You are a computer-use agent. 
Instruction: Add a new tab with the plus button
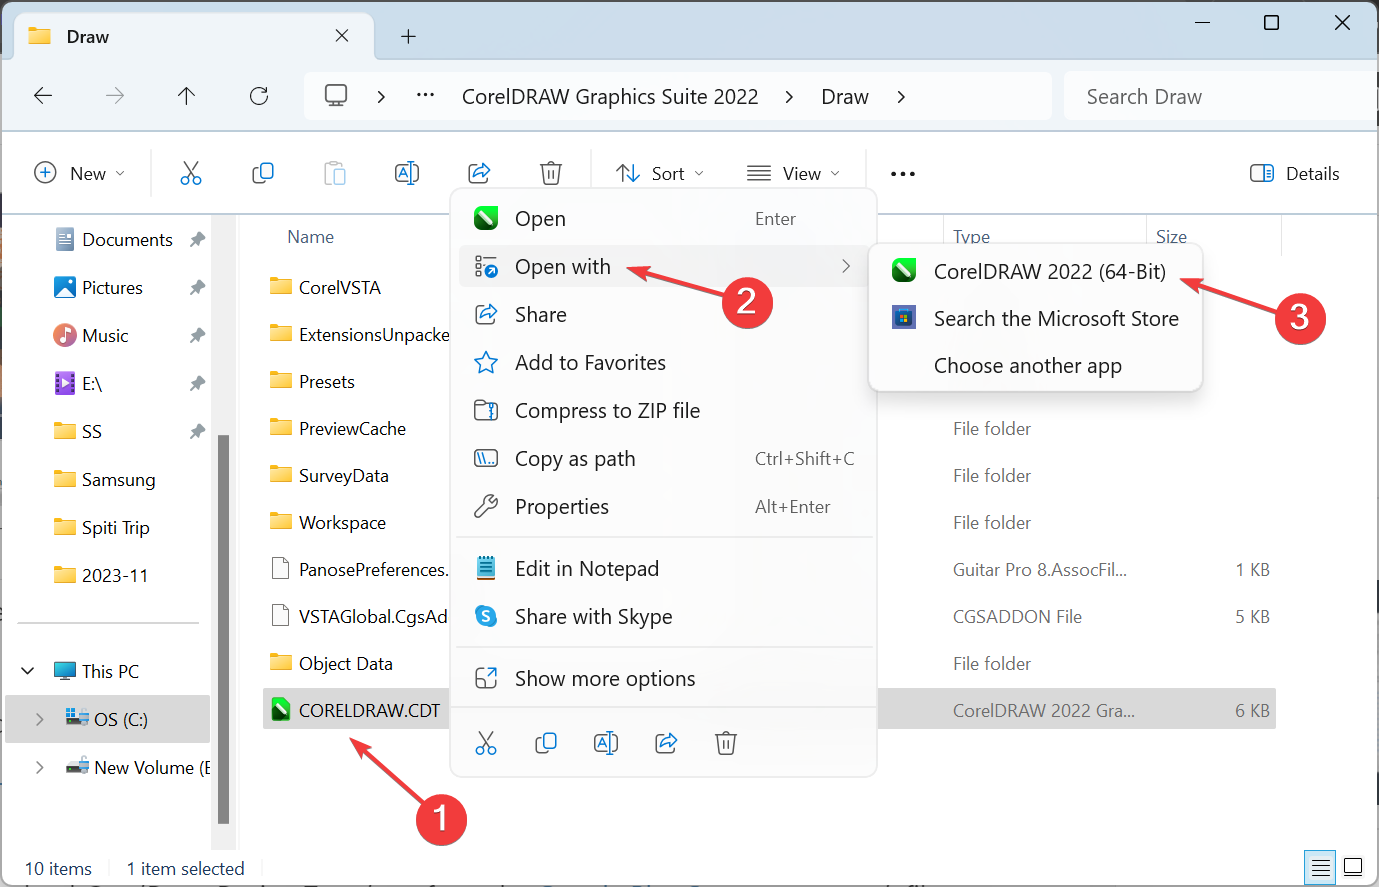coord(408,36)
